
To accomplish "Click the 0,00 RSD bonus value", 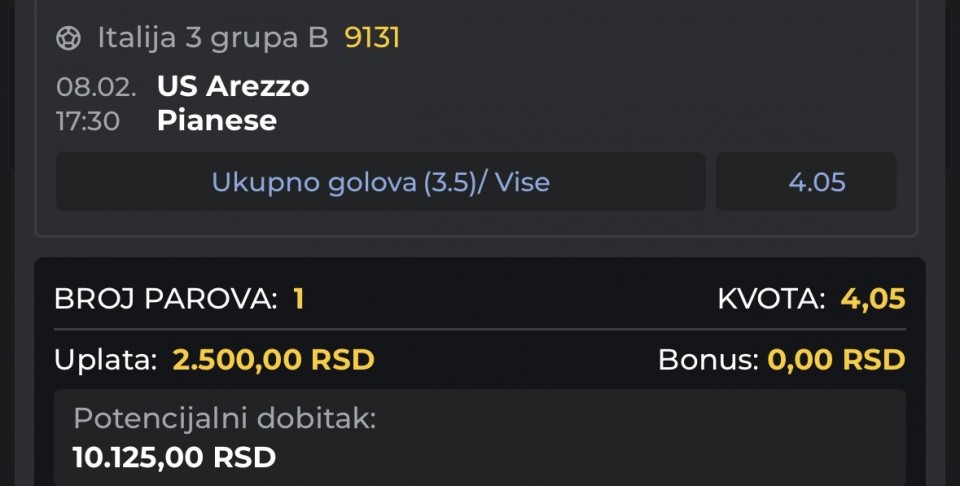I will (x=836, y=360).
